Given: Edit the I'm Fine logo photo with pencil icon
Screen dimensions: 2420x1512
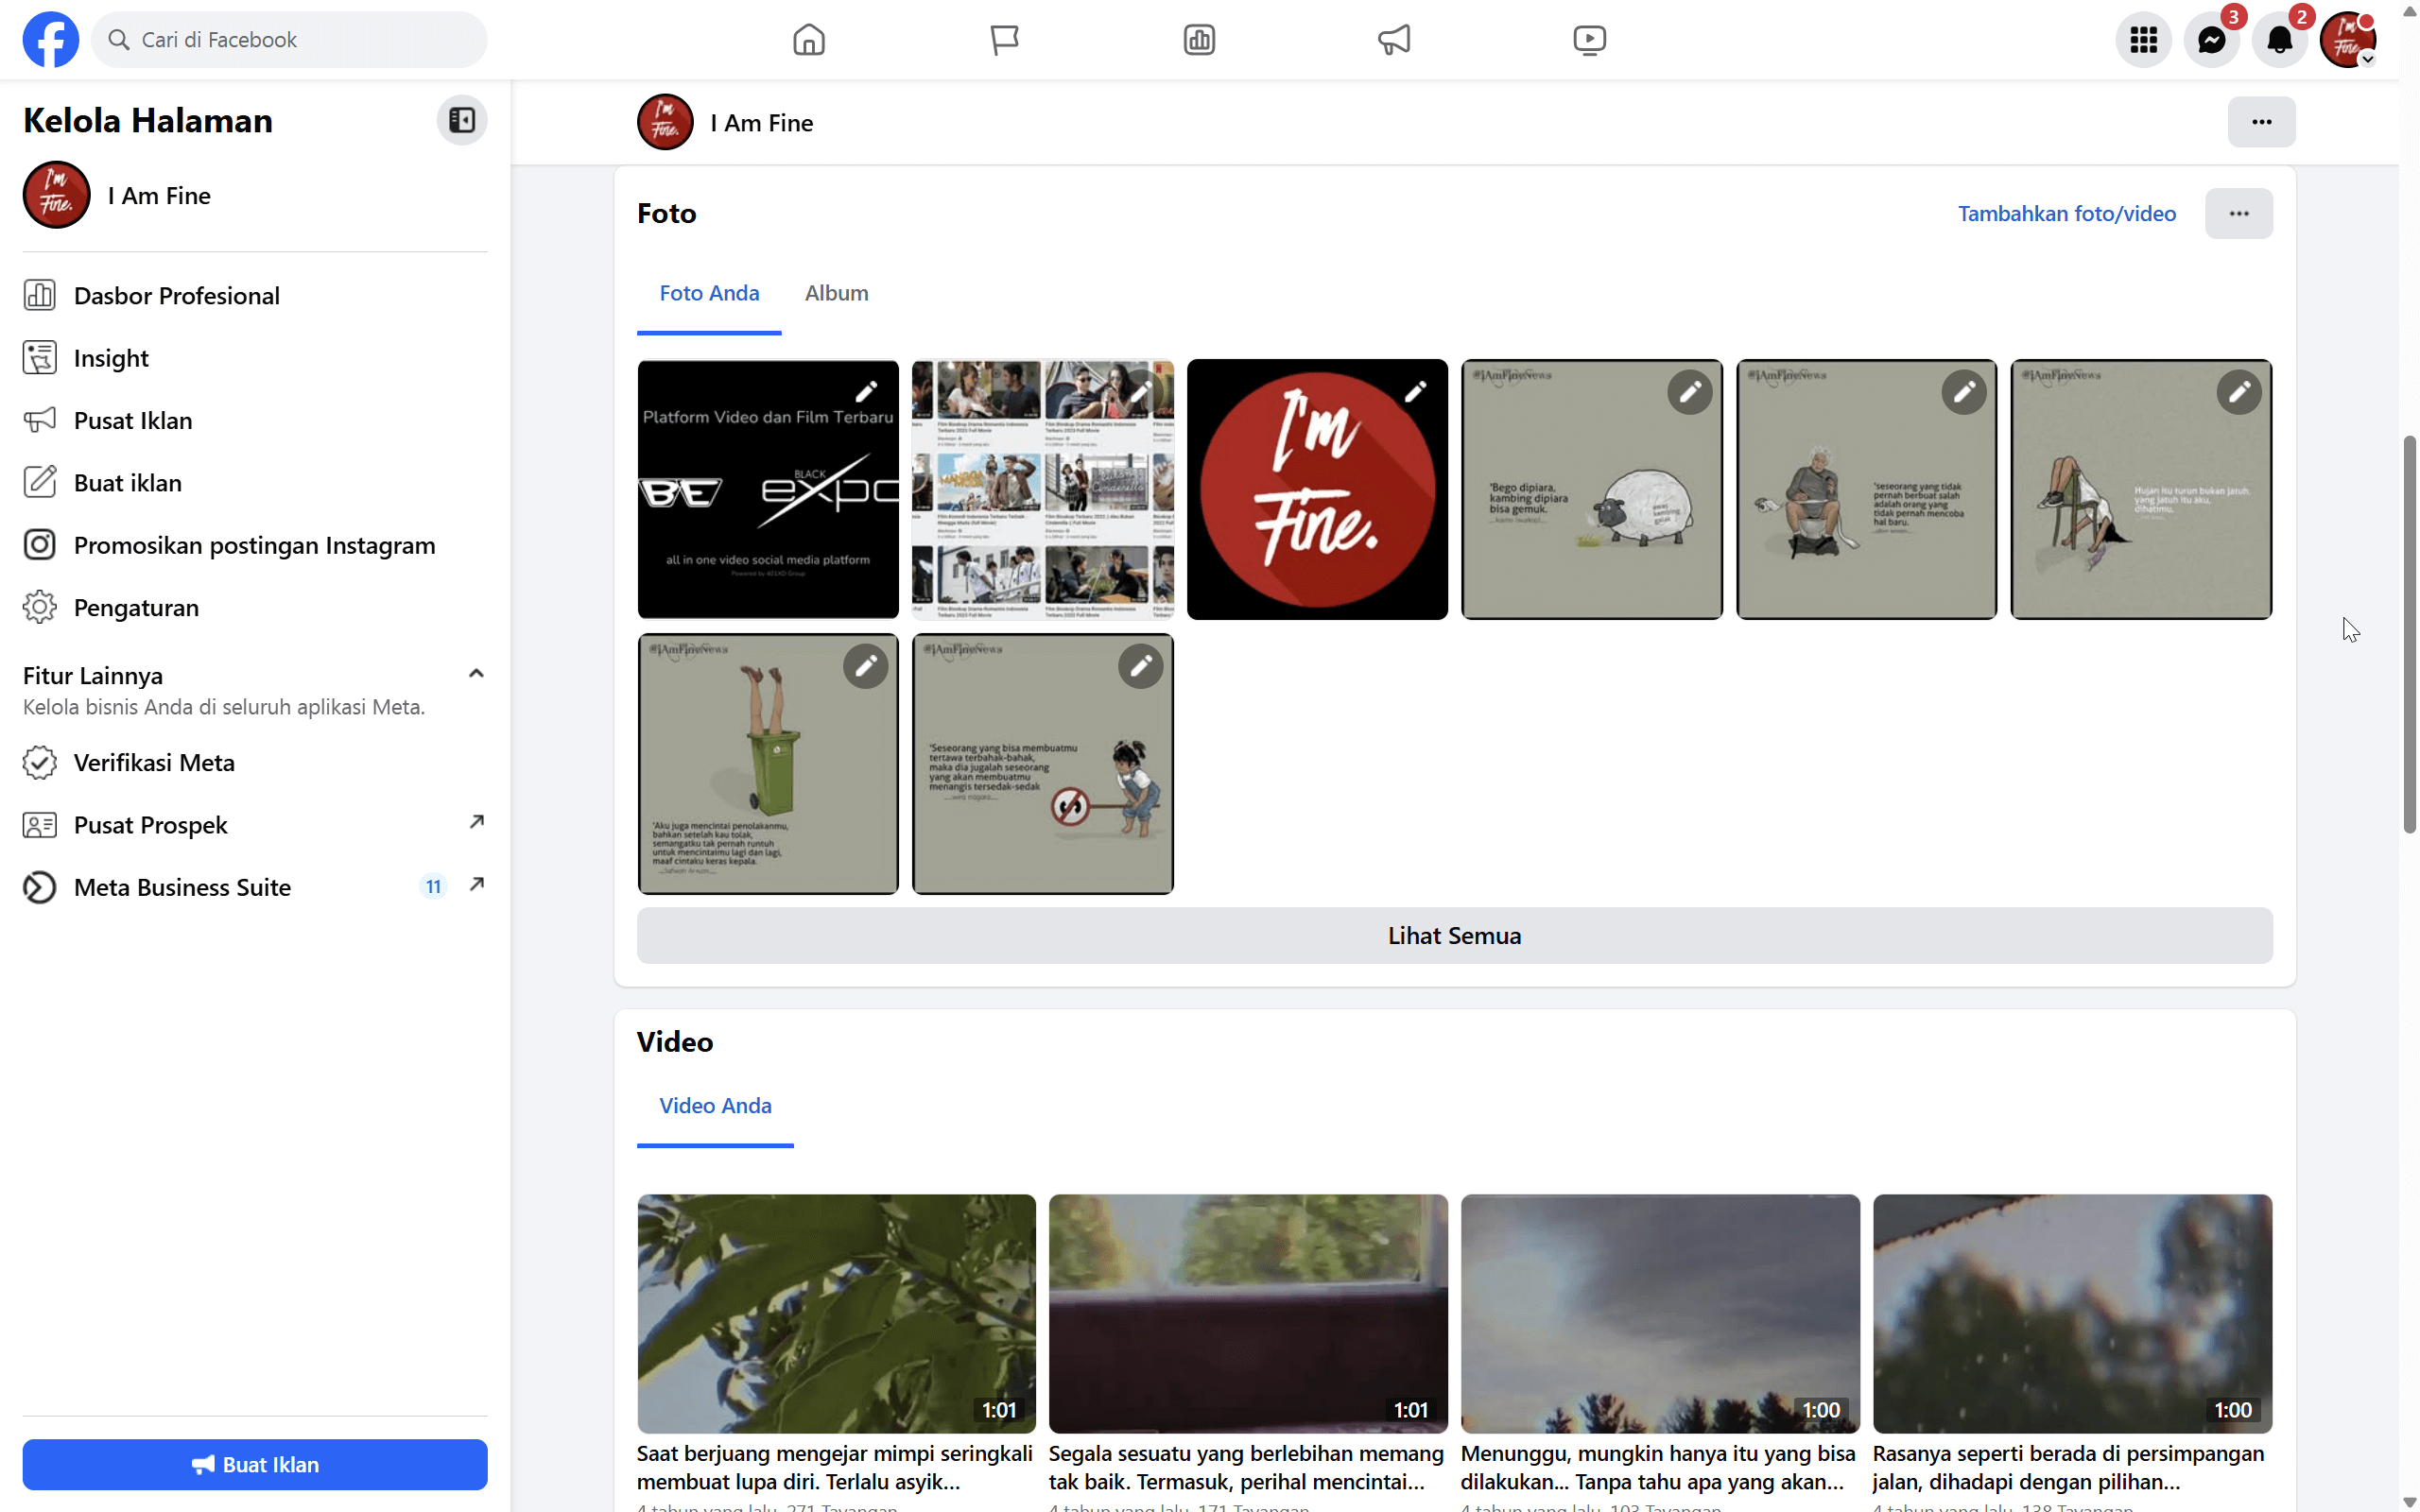Looking at the screenshot, I should point(1417,391).
